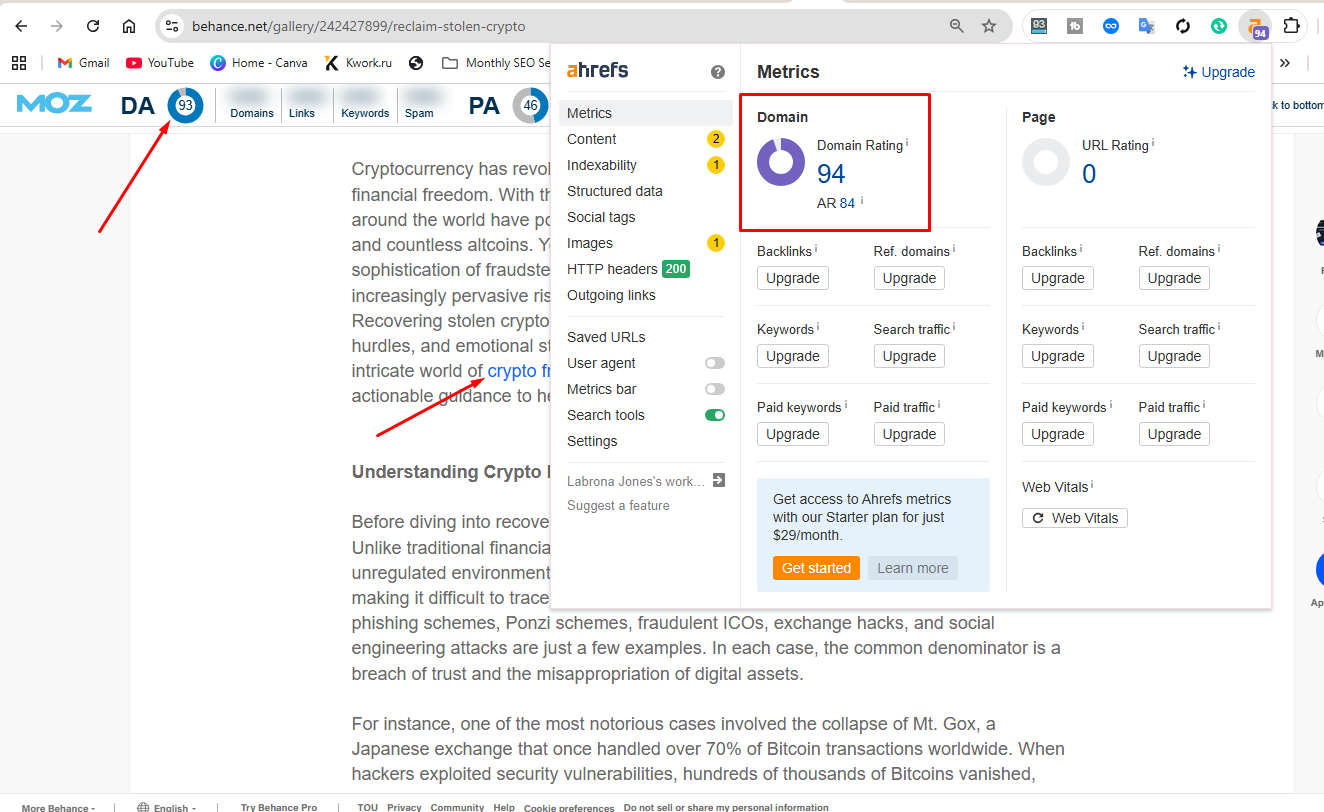Image resolution: width=1324 pixels, height=812 pixels.
Task: Click the Domain Rating donut chart
Action: point(780,162)
